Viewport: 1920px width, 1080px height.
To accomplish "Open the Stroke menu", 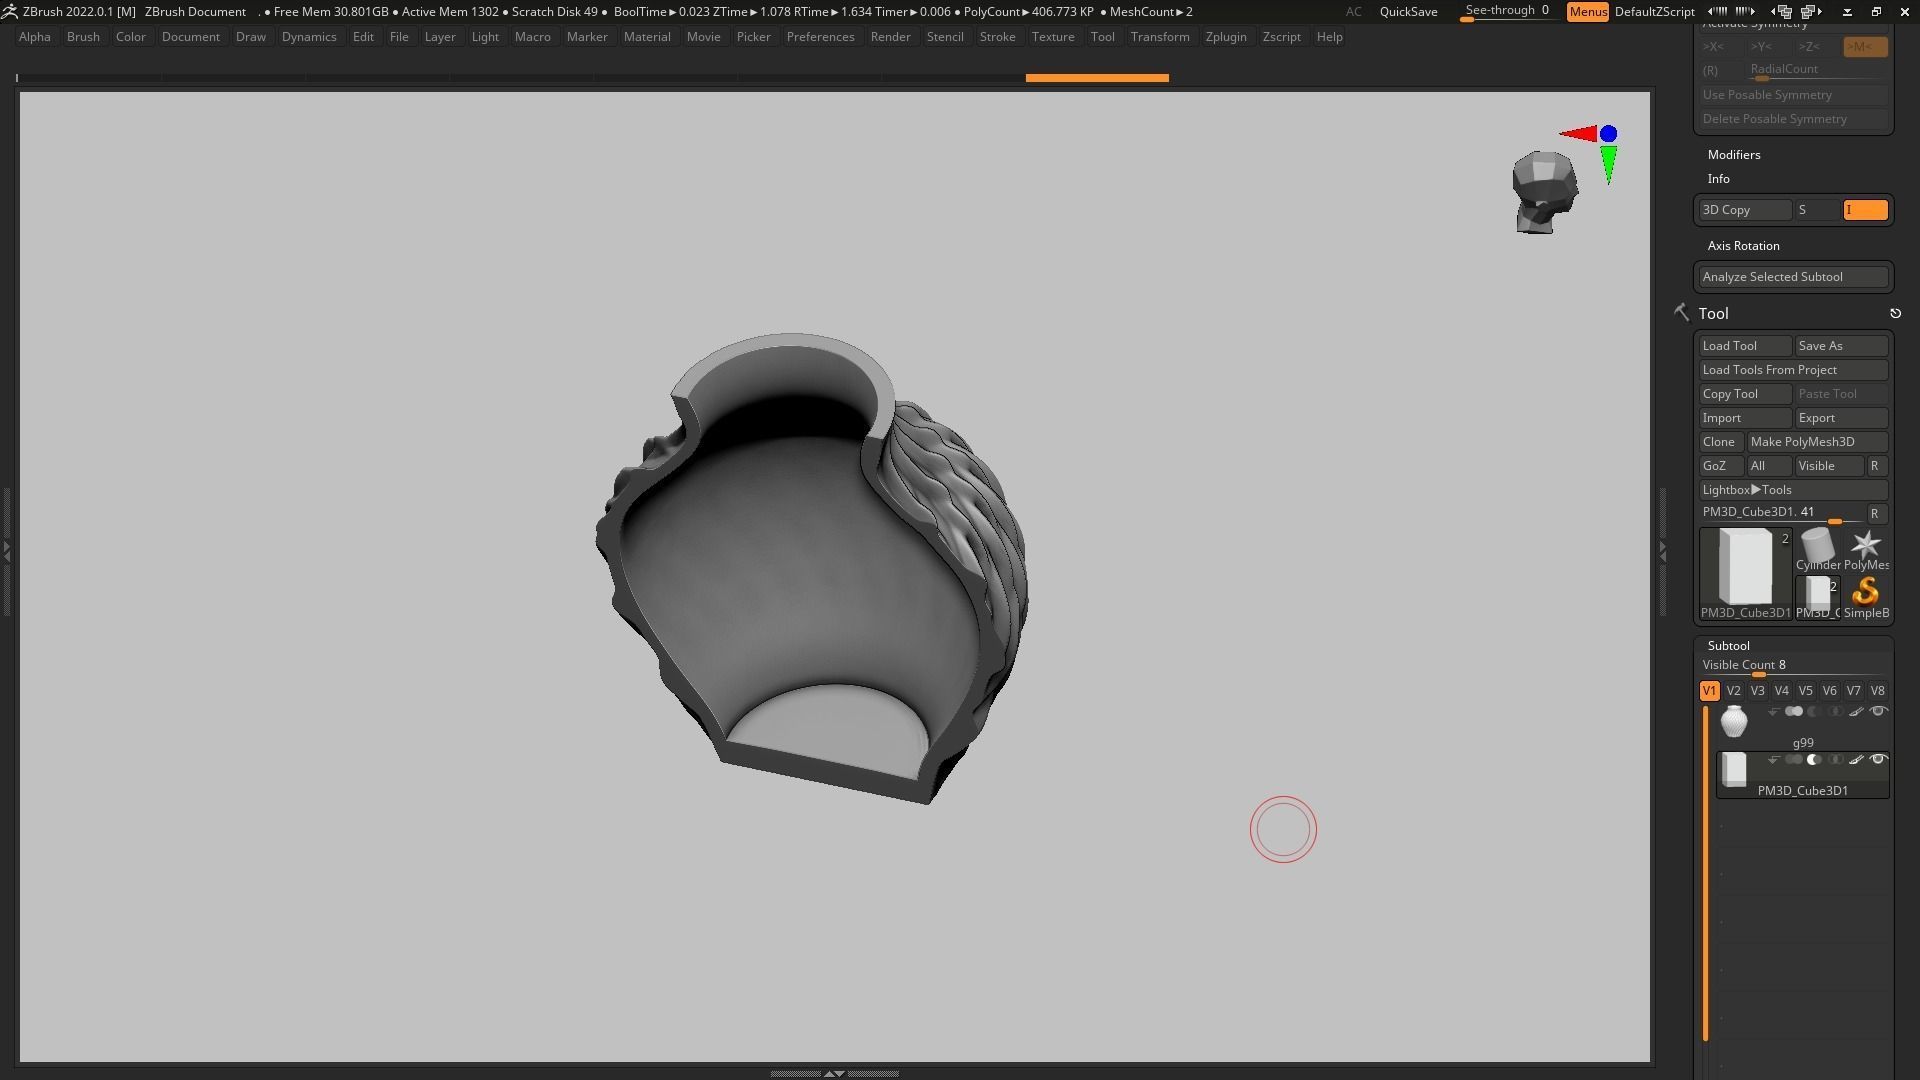I will pos(997,37).
